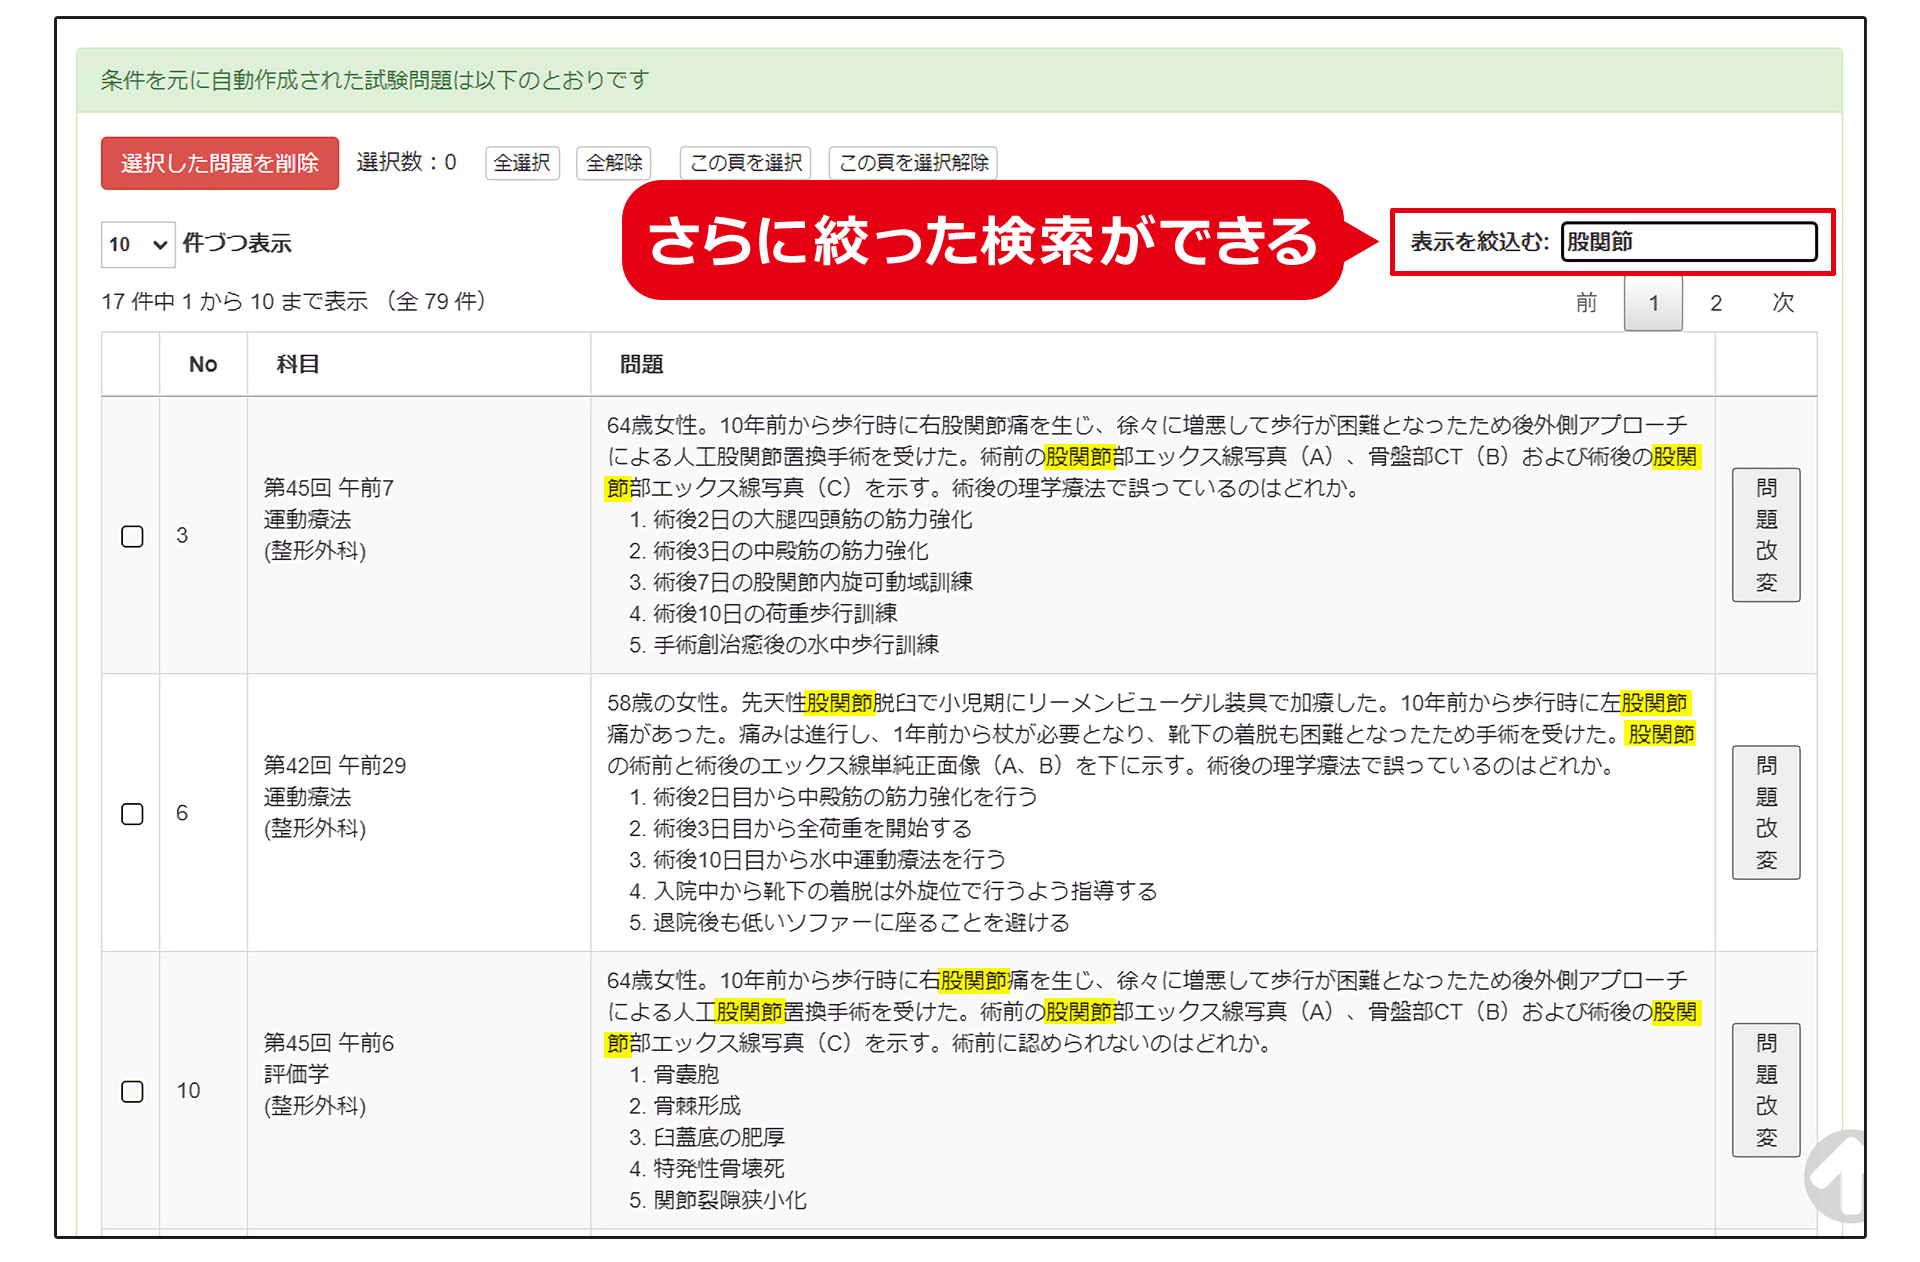Click the text 第45回 午前7
1920x1262 pixels.
point(329,488)
